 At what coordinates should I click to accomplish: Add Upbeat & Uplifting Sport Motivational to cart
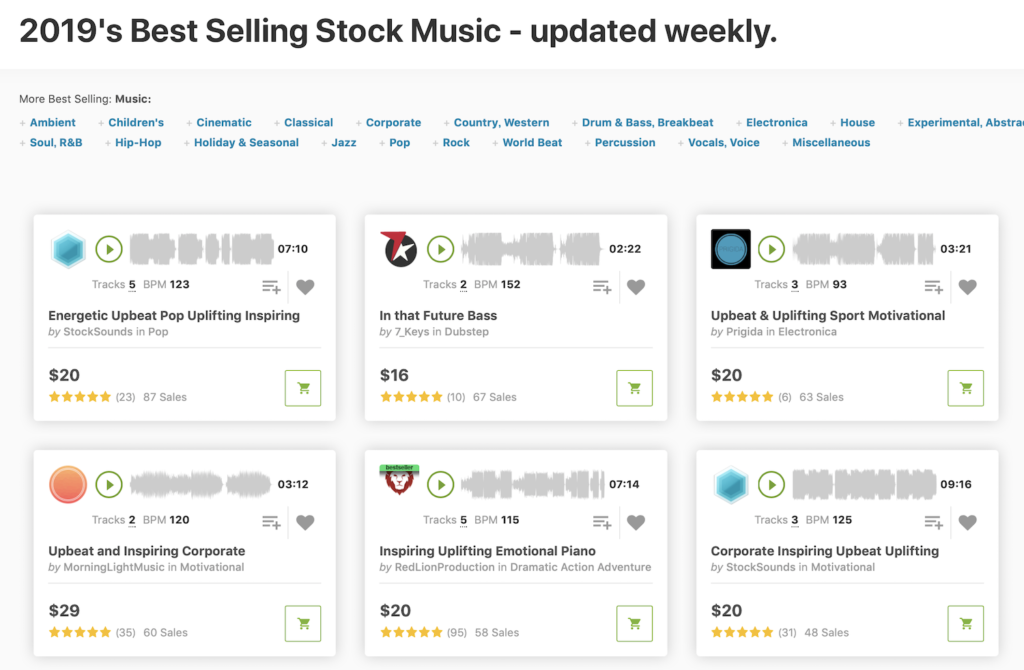coord(965,388)
